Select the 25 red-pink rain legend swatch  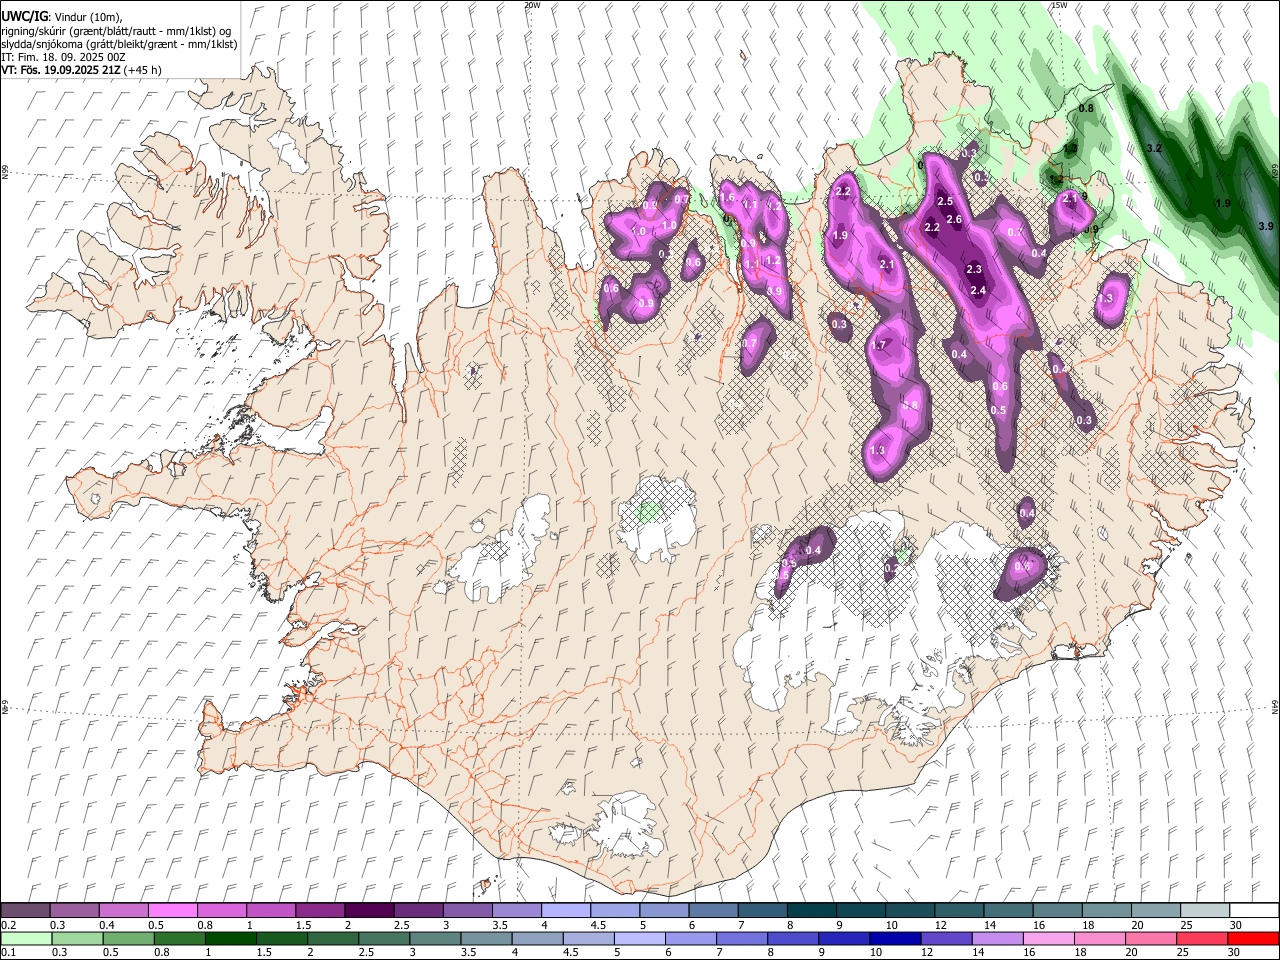click(1202, 939)
